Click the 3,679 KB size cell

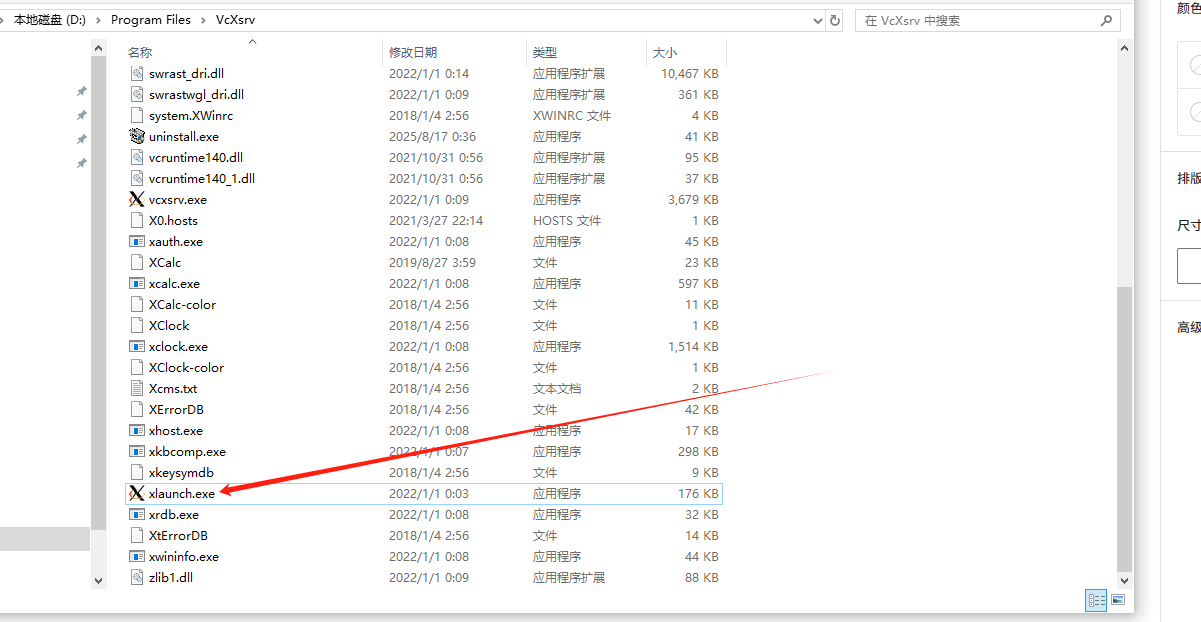point(694,200)
